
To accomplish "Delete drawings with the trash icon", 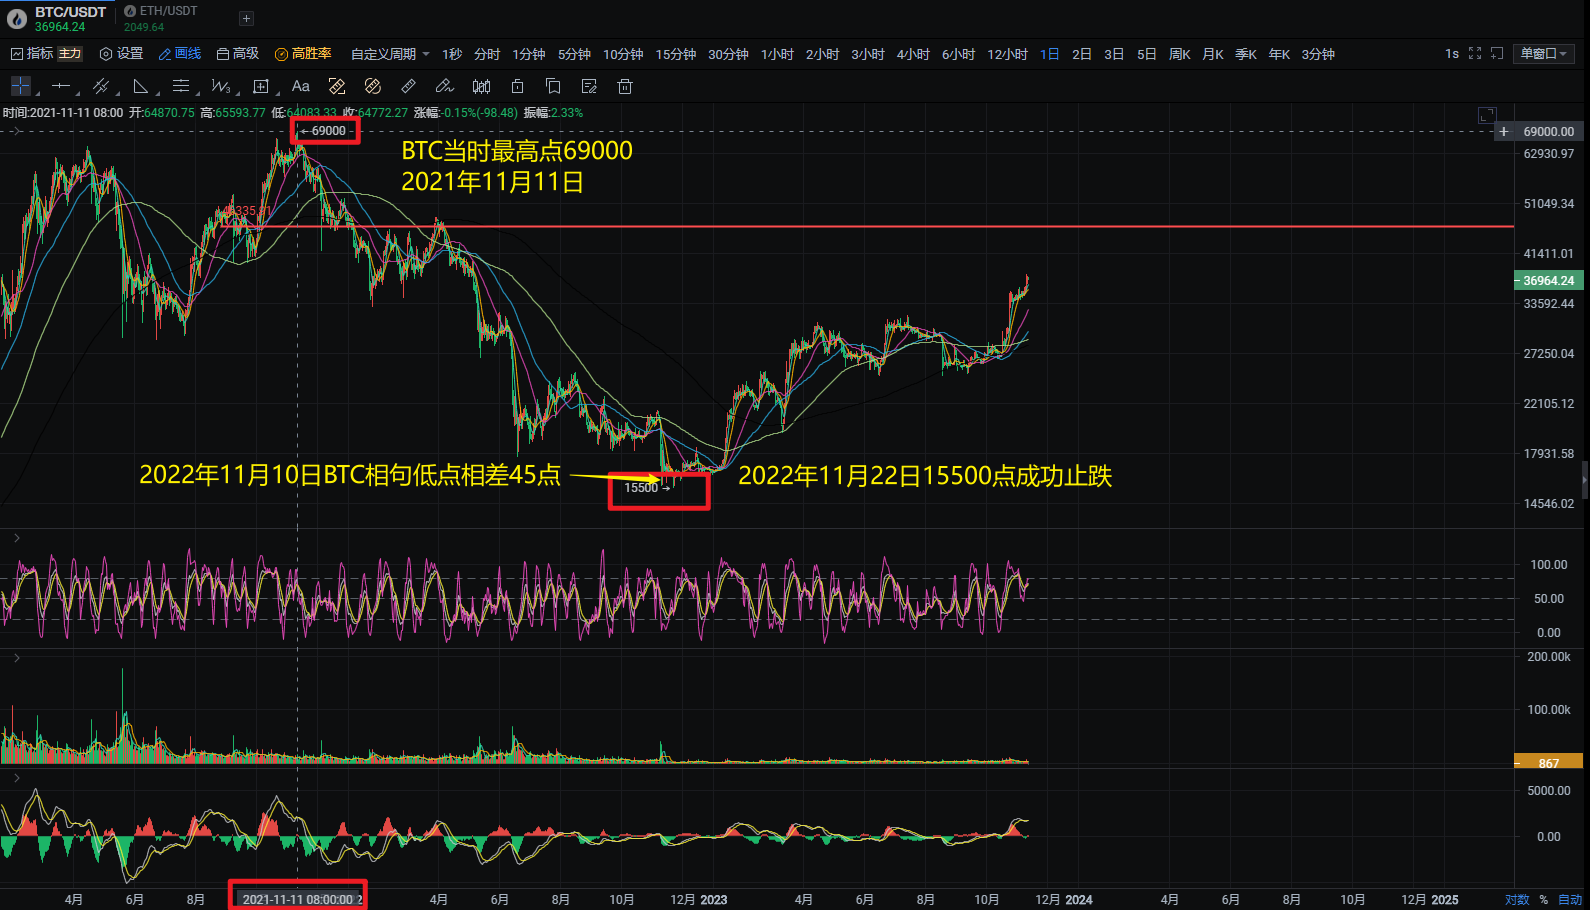I will (x=625, y=86).
